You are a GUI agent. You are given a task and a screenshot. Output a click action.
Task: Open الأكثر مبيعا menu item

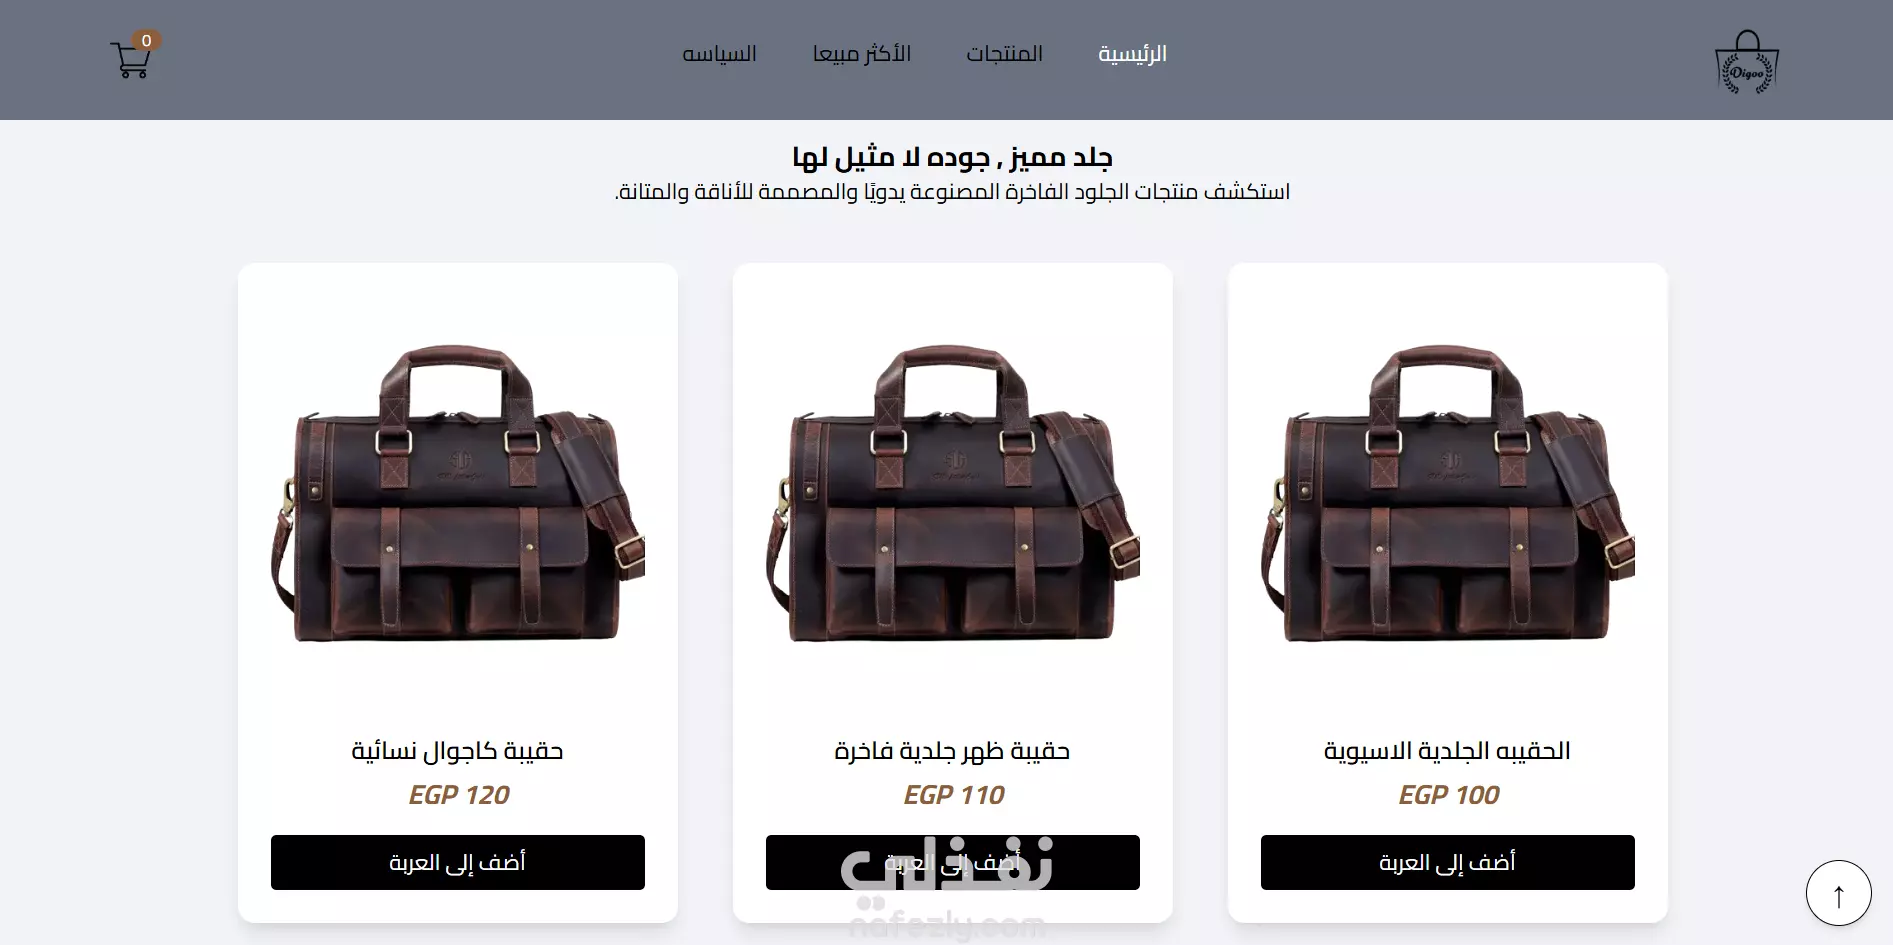[x=861, y=54]
